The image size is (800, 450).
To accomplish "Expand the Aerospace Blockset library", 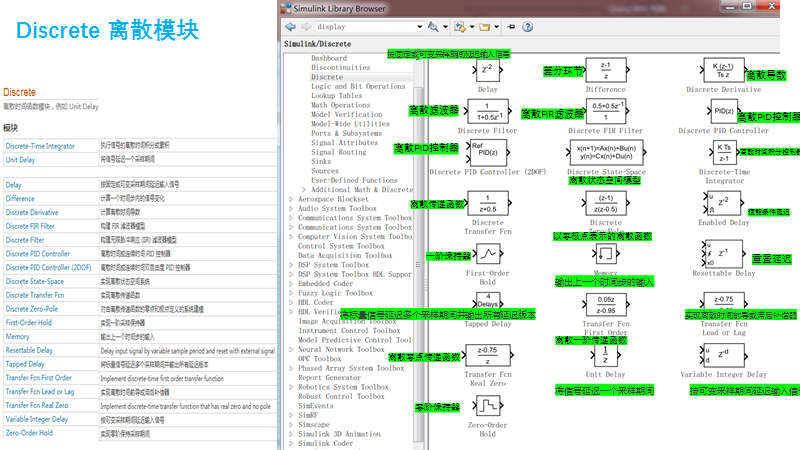I will coord(291,199).
